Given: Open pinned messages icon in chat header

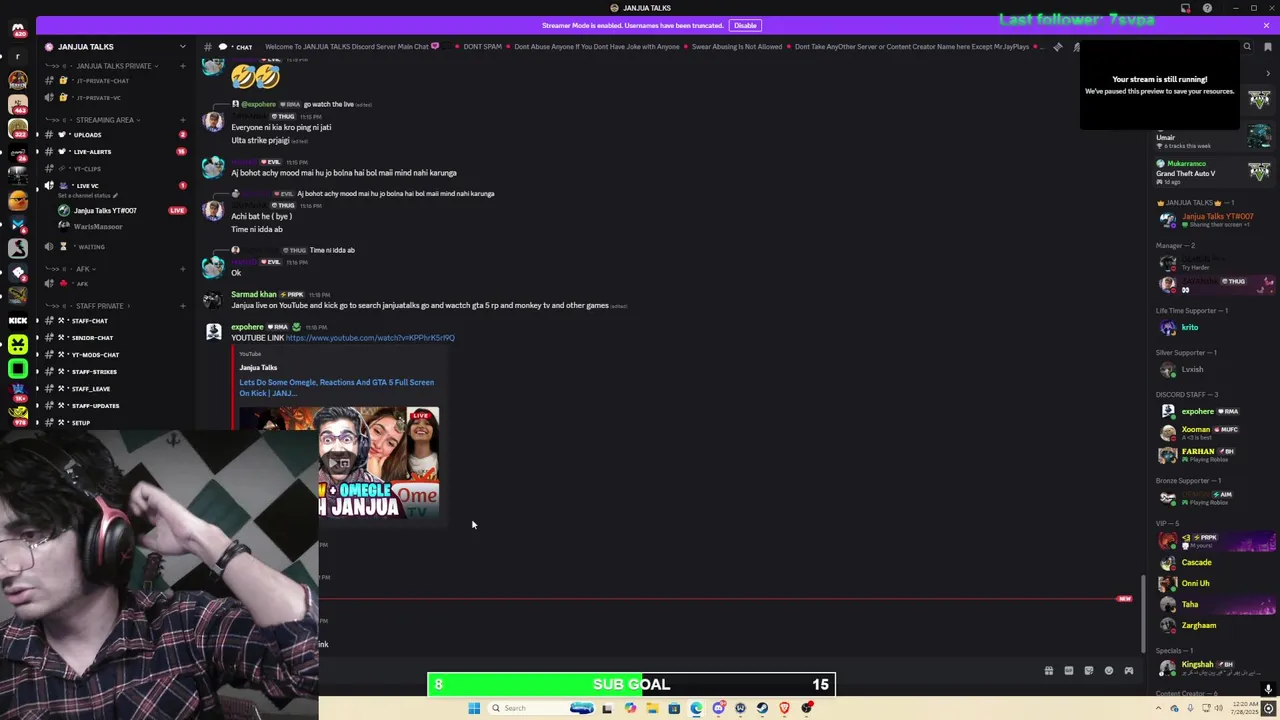Looking at the screenshot, I should coord(1058,46).
